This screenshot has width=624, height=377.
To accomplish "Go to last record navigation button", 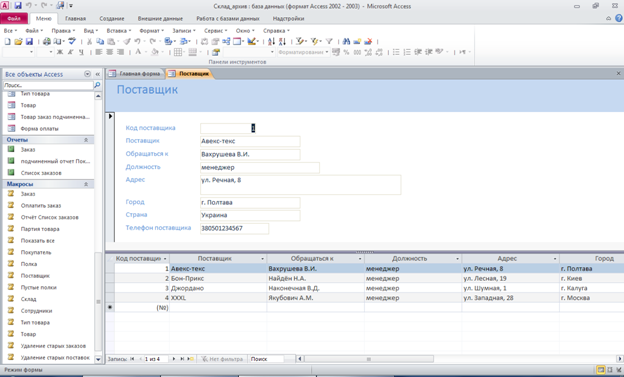I will 182,359.
